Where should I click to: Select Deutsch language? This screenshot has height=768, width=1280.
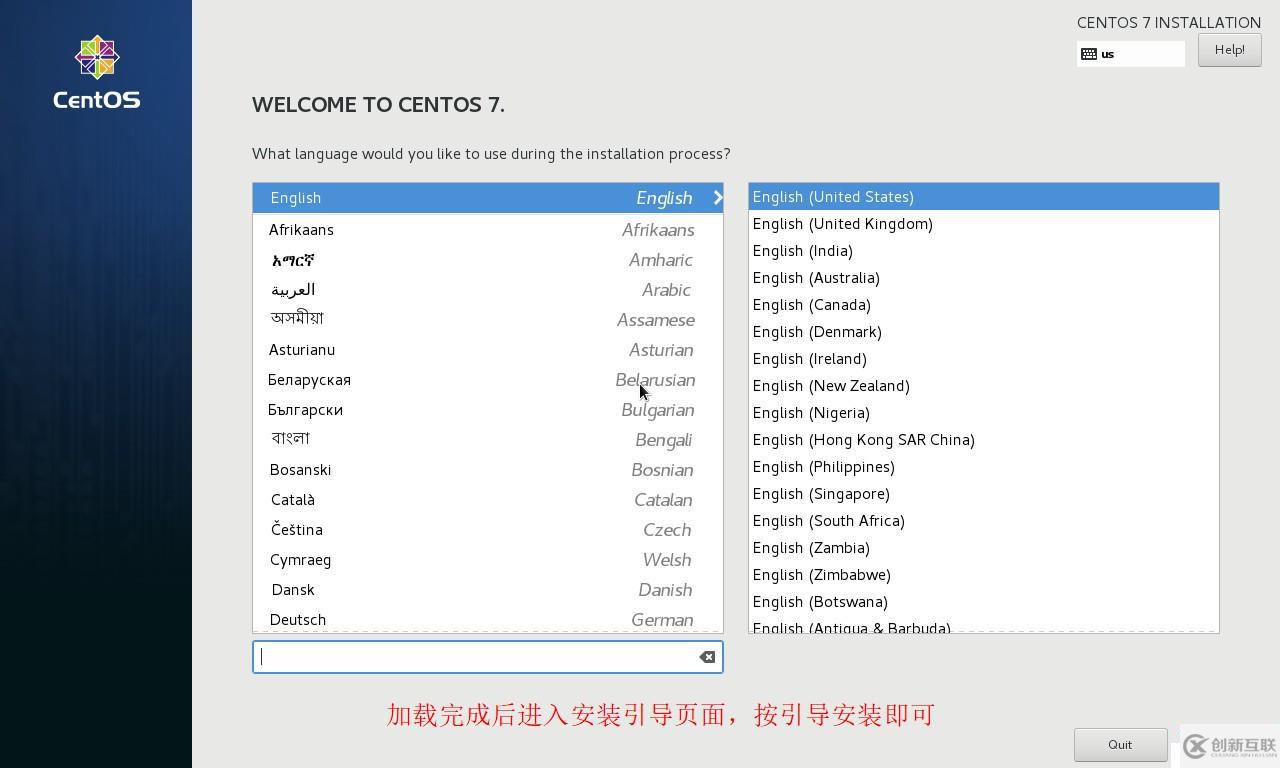pos(488,620)
